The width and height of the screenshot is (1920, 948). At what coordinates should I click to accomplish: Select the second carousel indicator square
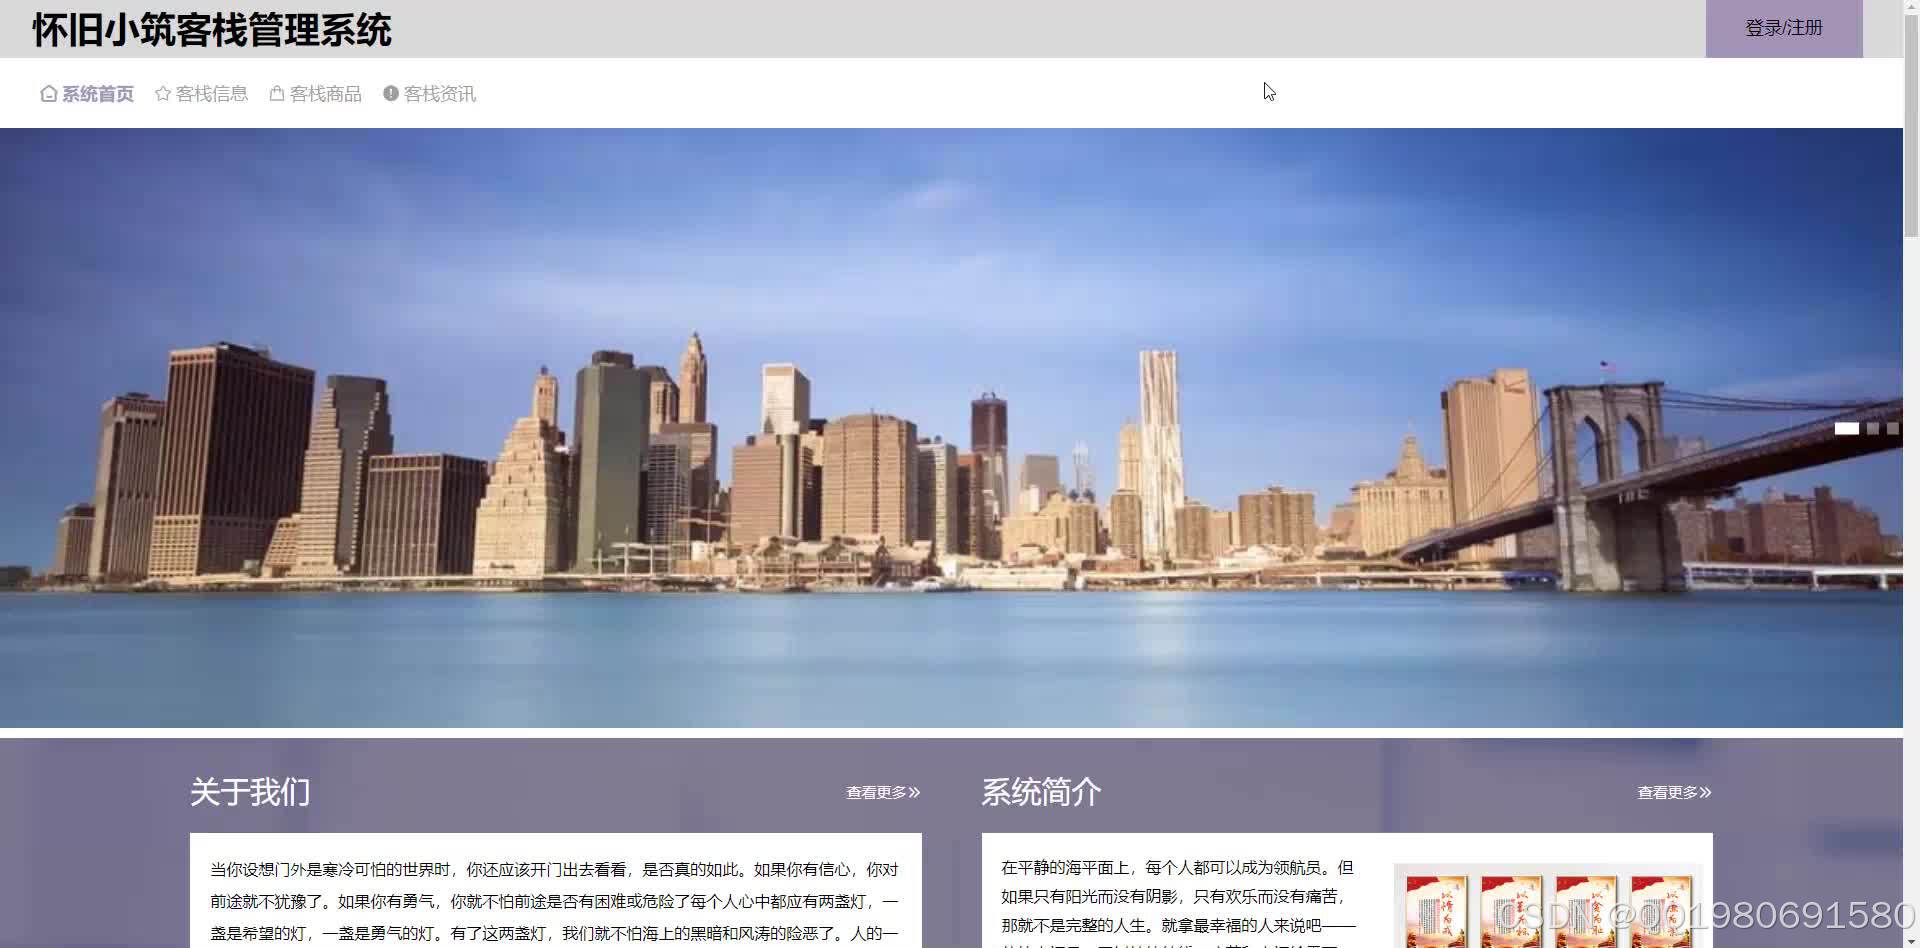tap(1872, 428)
